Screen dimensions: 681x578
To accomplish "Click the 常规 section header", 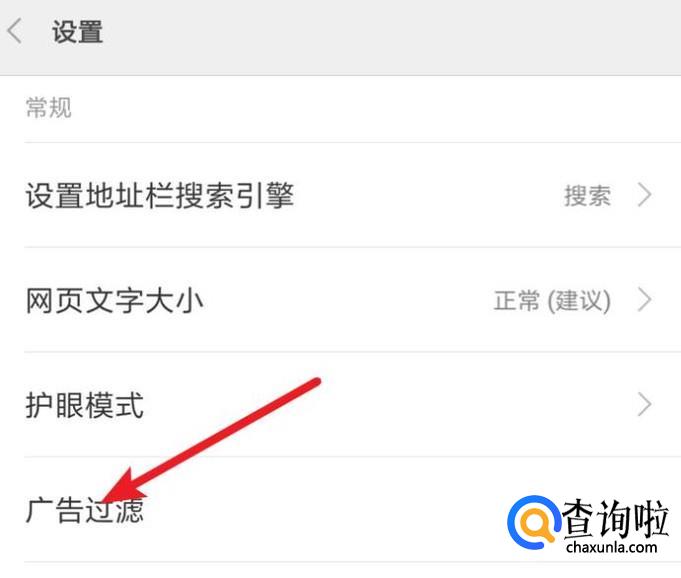I will tap(48, 107).
